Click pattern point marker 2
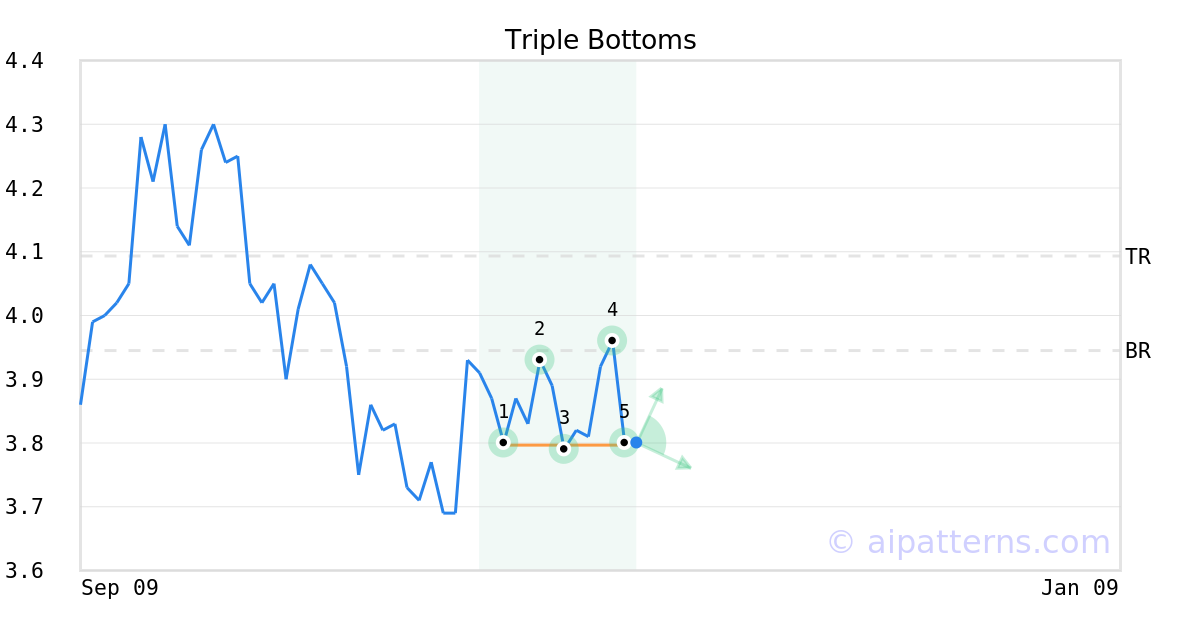Image resolution: width=1200 pixels, height=630 pixels. (x=539, y=359)
